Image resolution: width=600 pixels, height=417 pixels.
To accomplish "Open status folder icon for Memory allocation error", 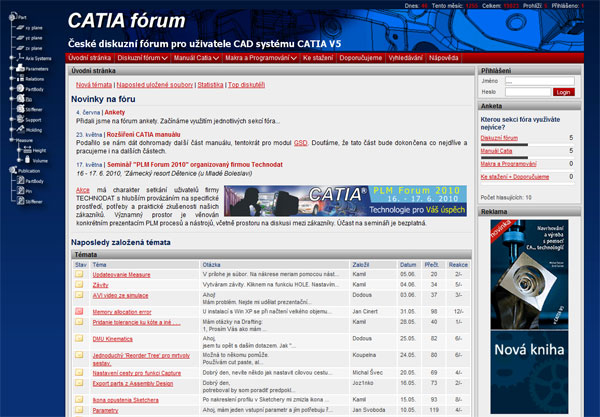I will pyautogui.click(x=79, y=312).
